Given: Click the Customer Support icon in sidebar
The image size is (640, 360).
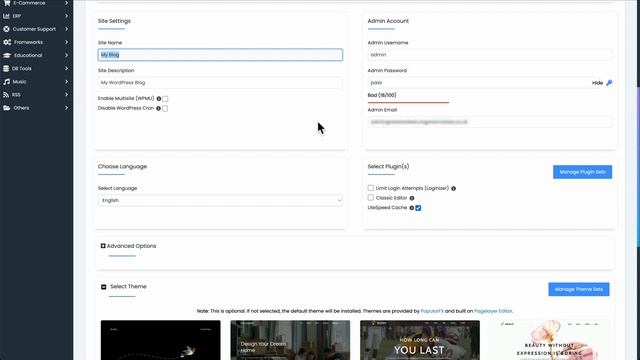Looking at the screenshot, I should 6,29.
